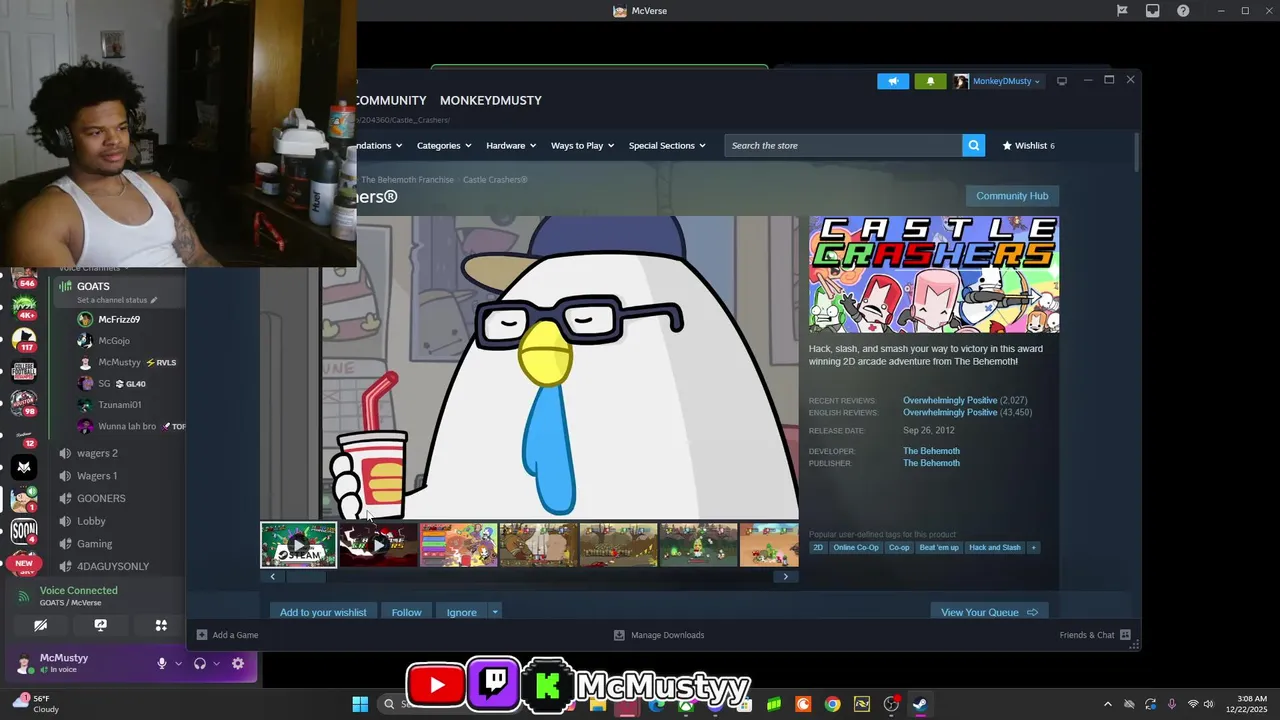Add a tag with plus button

[1034, 548]
